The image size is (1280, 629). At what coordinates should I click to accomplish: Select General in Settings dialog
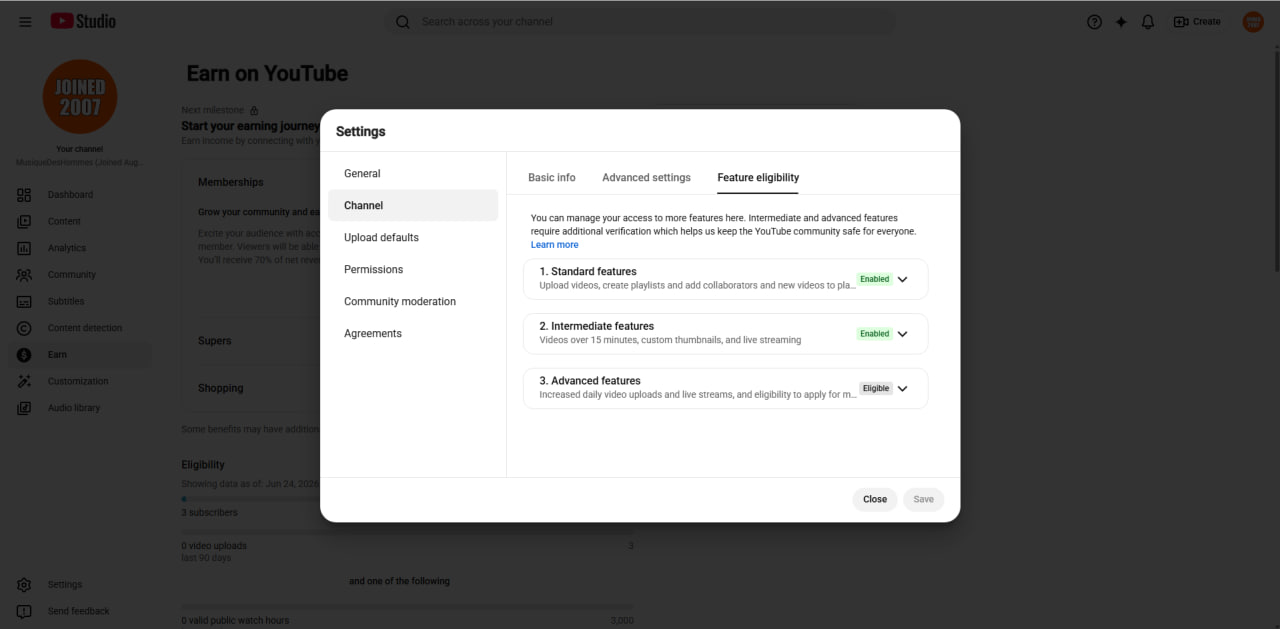point(413,174)
